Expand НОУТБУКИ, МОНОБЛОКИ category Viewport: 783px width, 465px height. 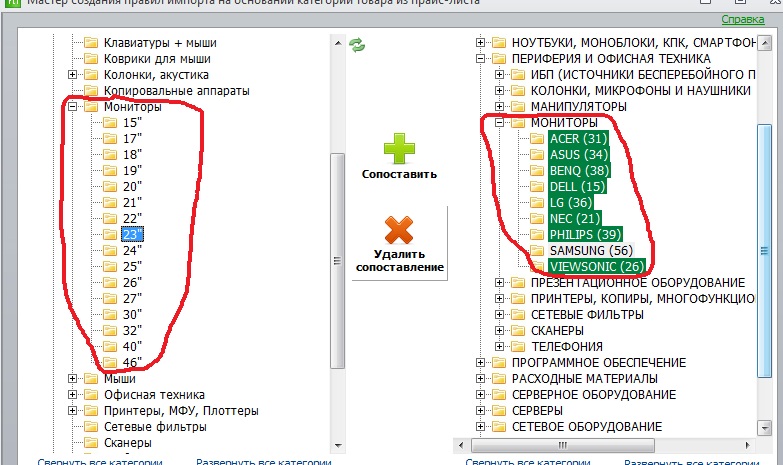pos(480,42)
